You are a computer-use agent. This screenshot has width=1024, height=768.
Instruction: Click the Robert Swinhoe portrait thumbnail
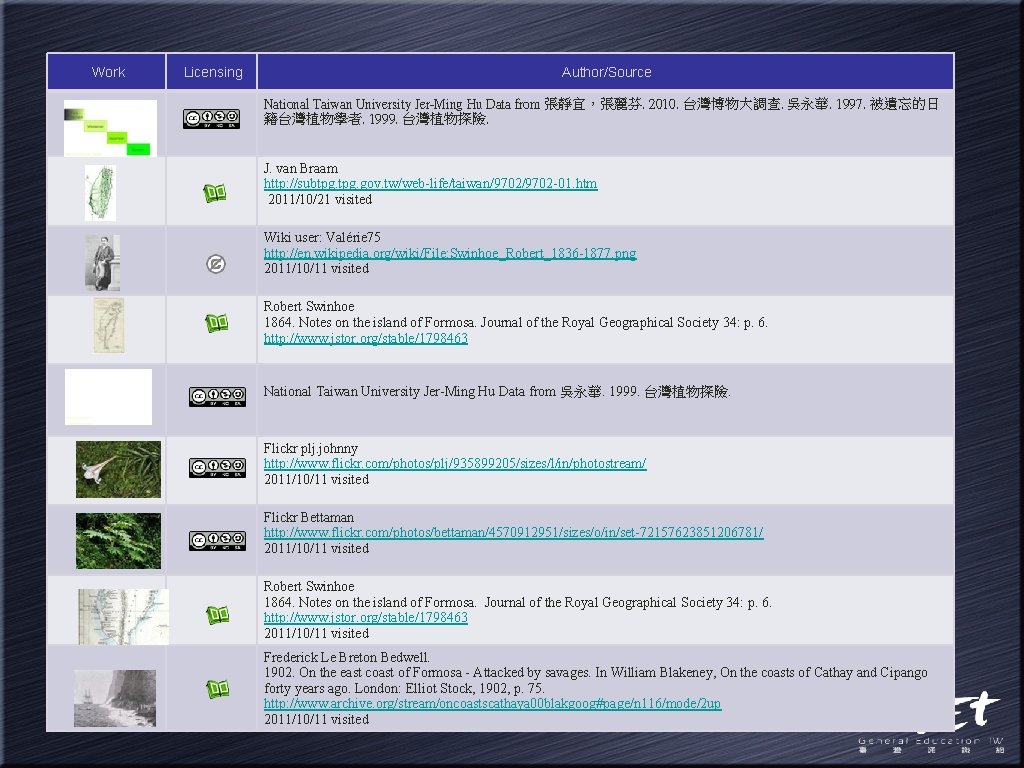click(x=103, y=263)
